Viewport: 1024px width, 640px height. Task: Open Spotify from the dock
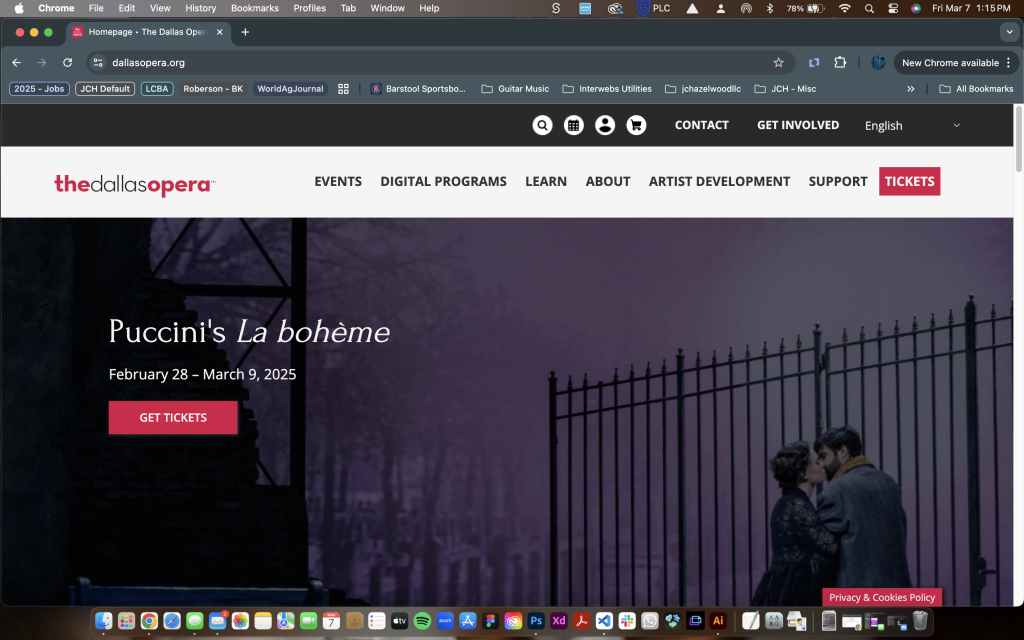pyautogui.click(x=422, y=621)
